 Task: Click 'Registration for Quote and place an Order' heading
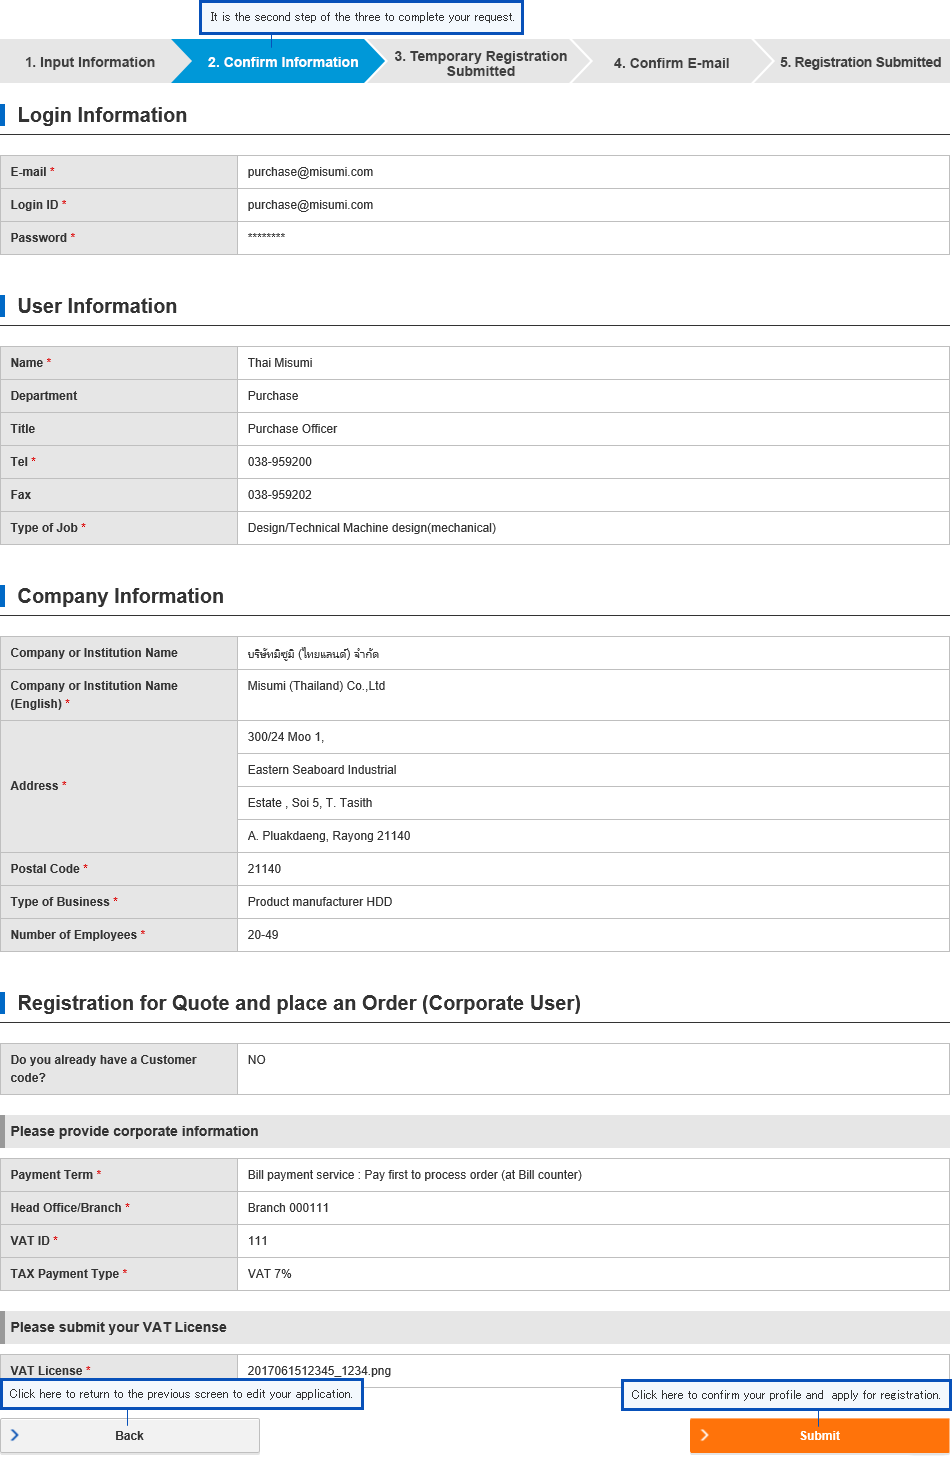[x=299, y=1003]
